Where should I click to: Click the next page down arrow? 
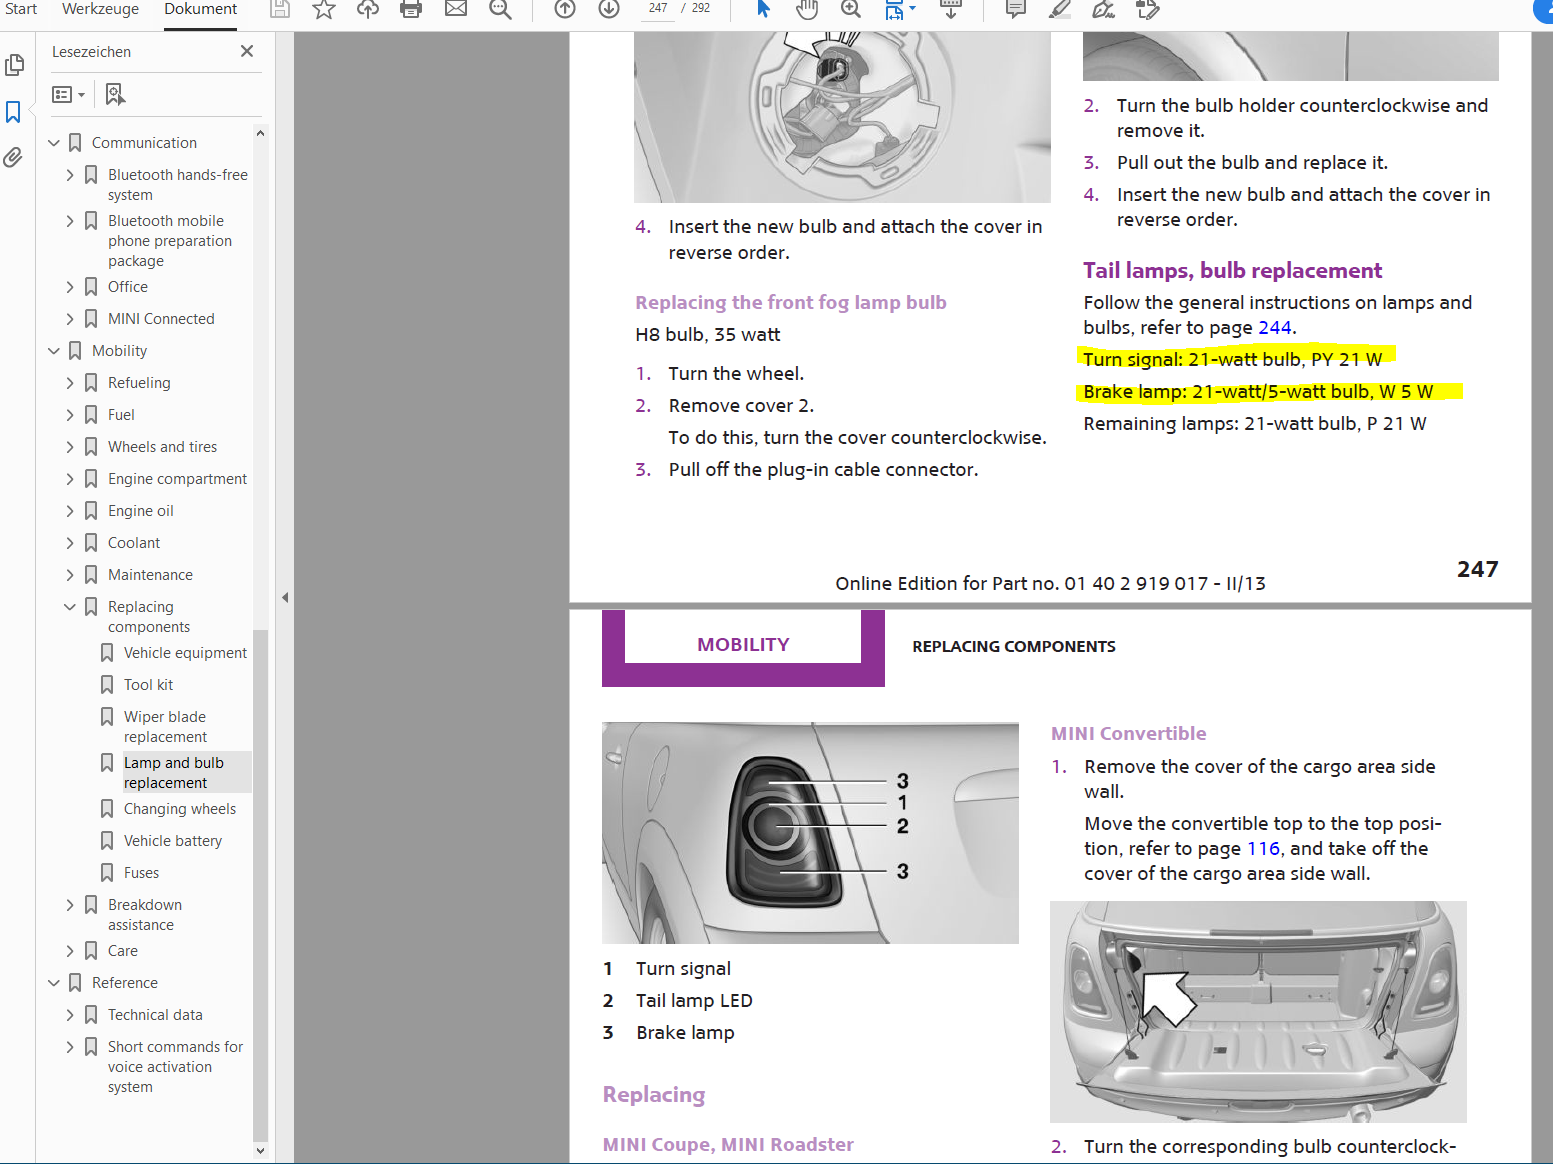[x=609, y=10]
